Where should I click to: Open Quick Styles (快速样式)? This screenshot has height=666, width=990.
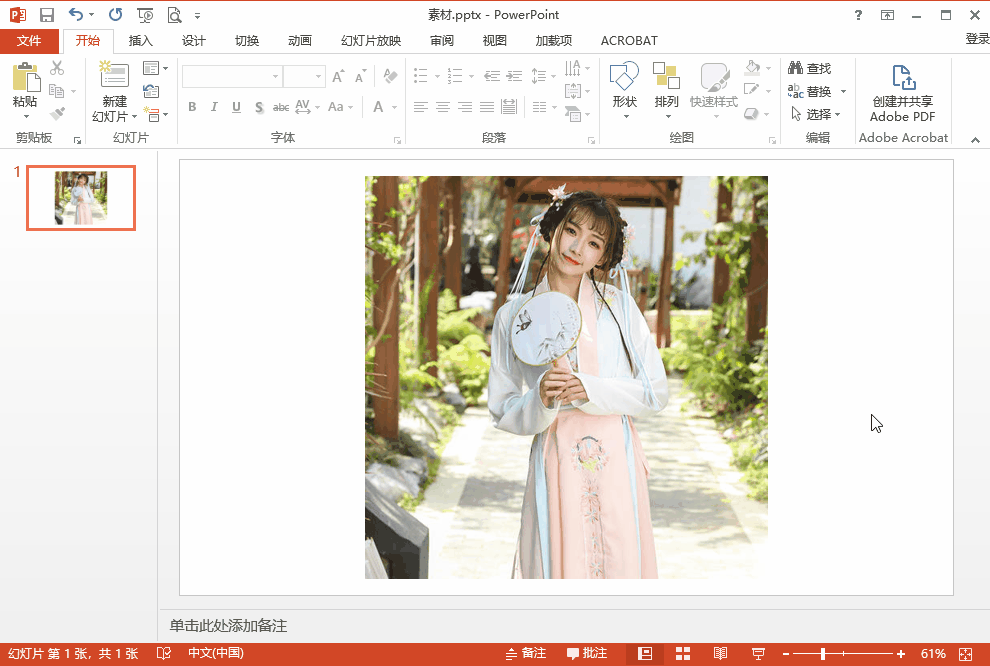(714, 91)
